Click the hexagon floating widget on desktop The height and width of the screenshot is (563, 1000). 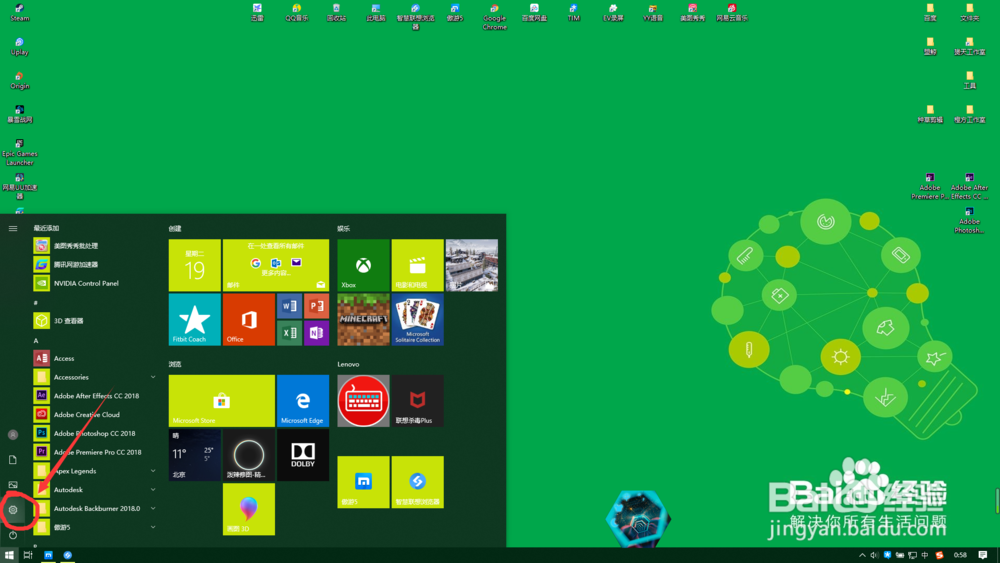[638, 518]
